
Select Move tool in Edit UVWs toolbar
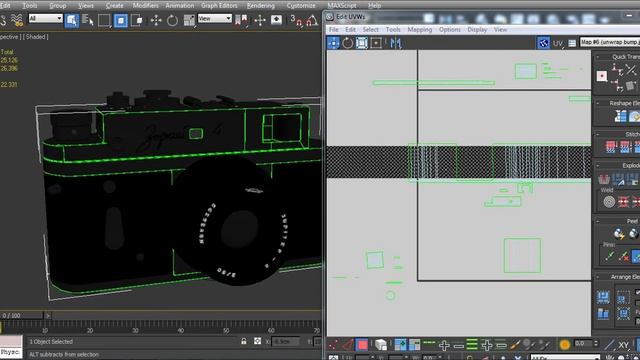333,43
